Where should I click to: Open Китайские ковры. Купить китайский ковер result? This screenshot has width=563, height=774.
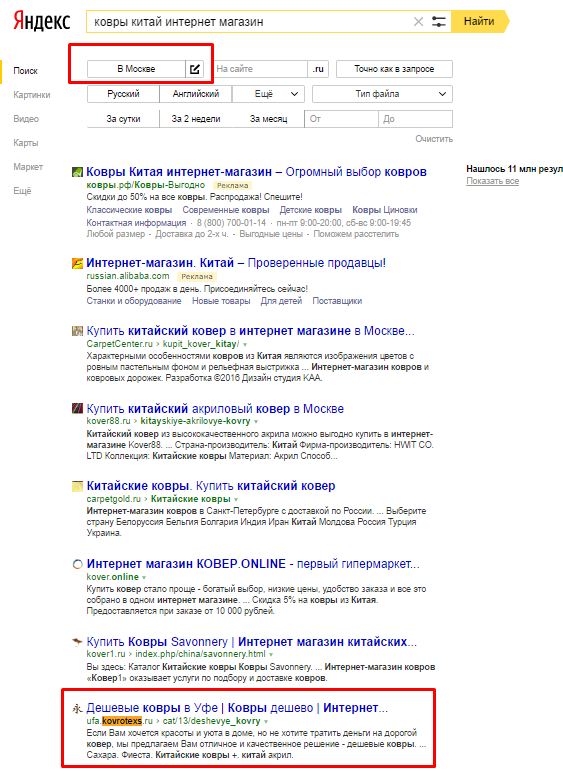[x=211, y=486]
